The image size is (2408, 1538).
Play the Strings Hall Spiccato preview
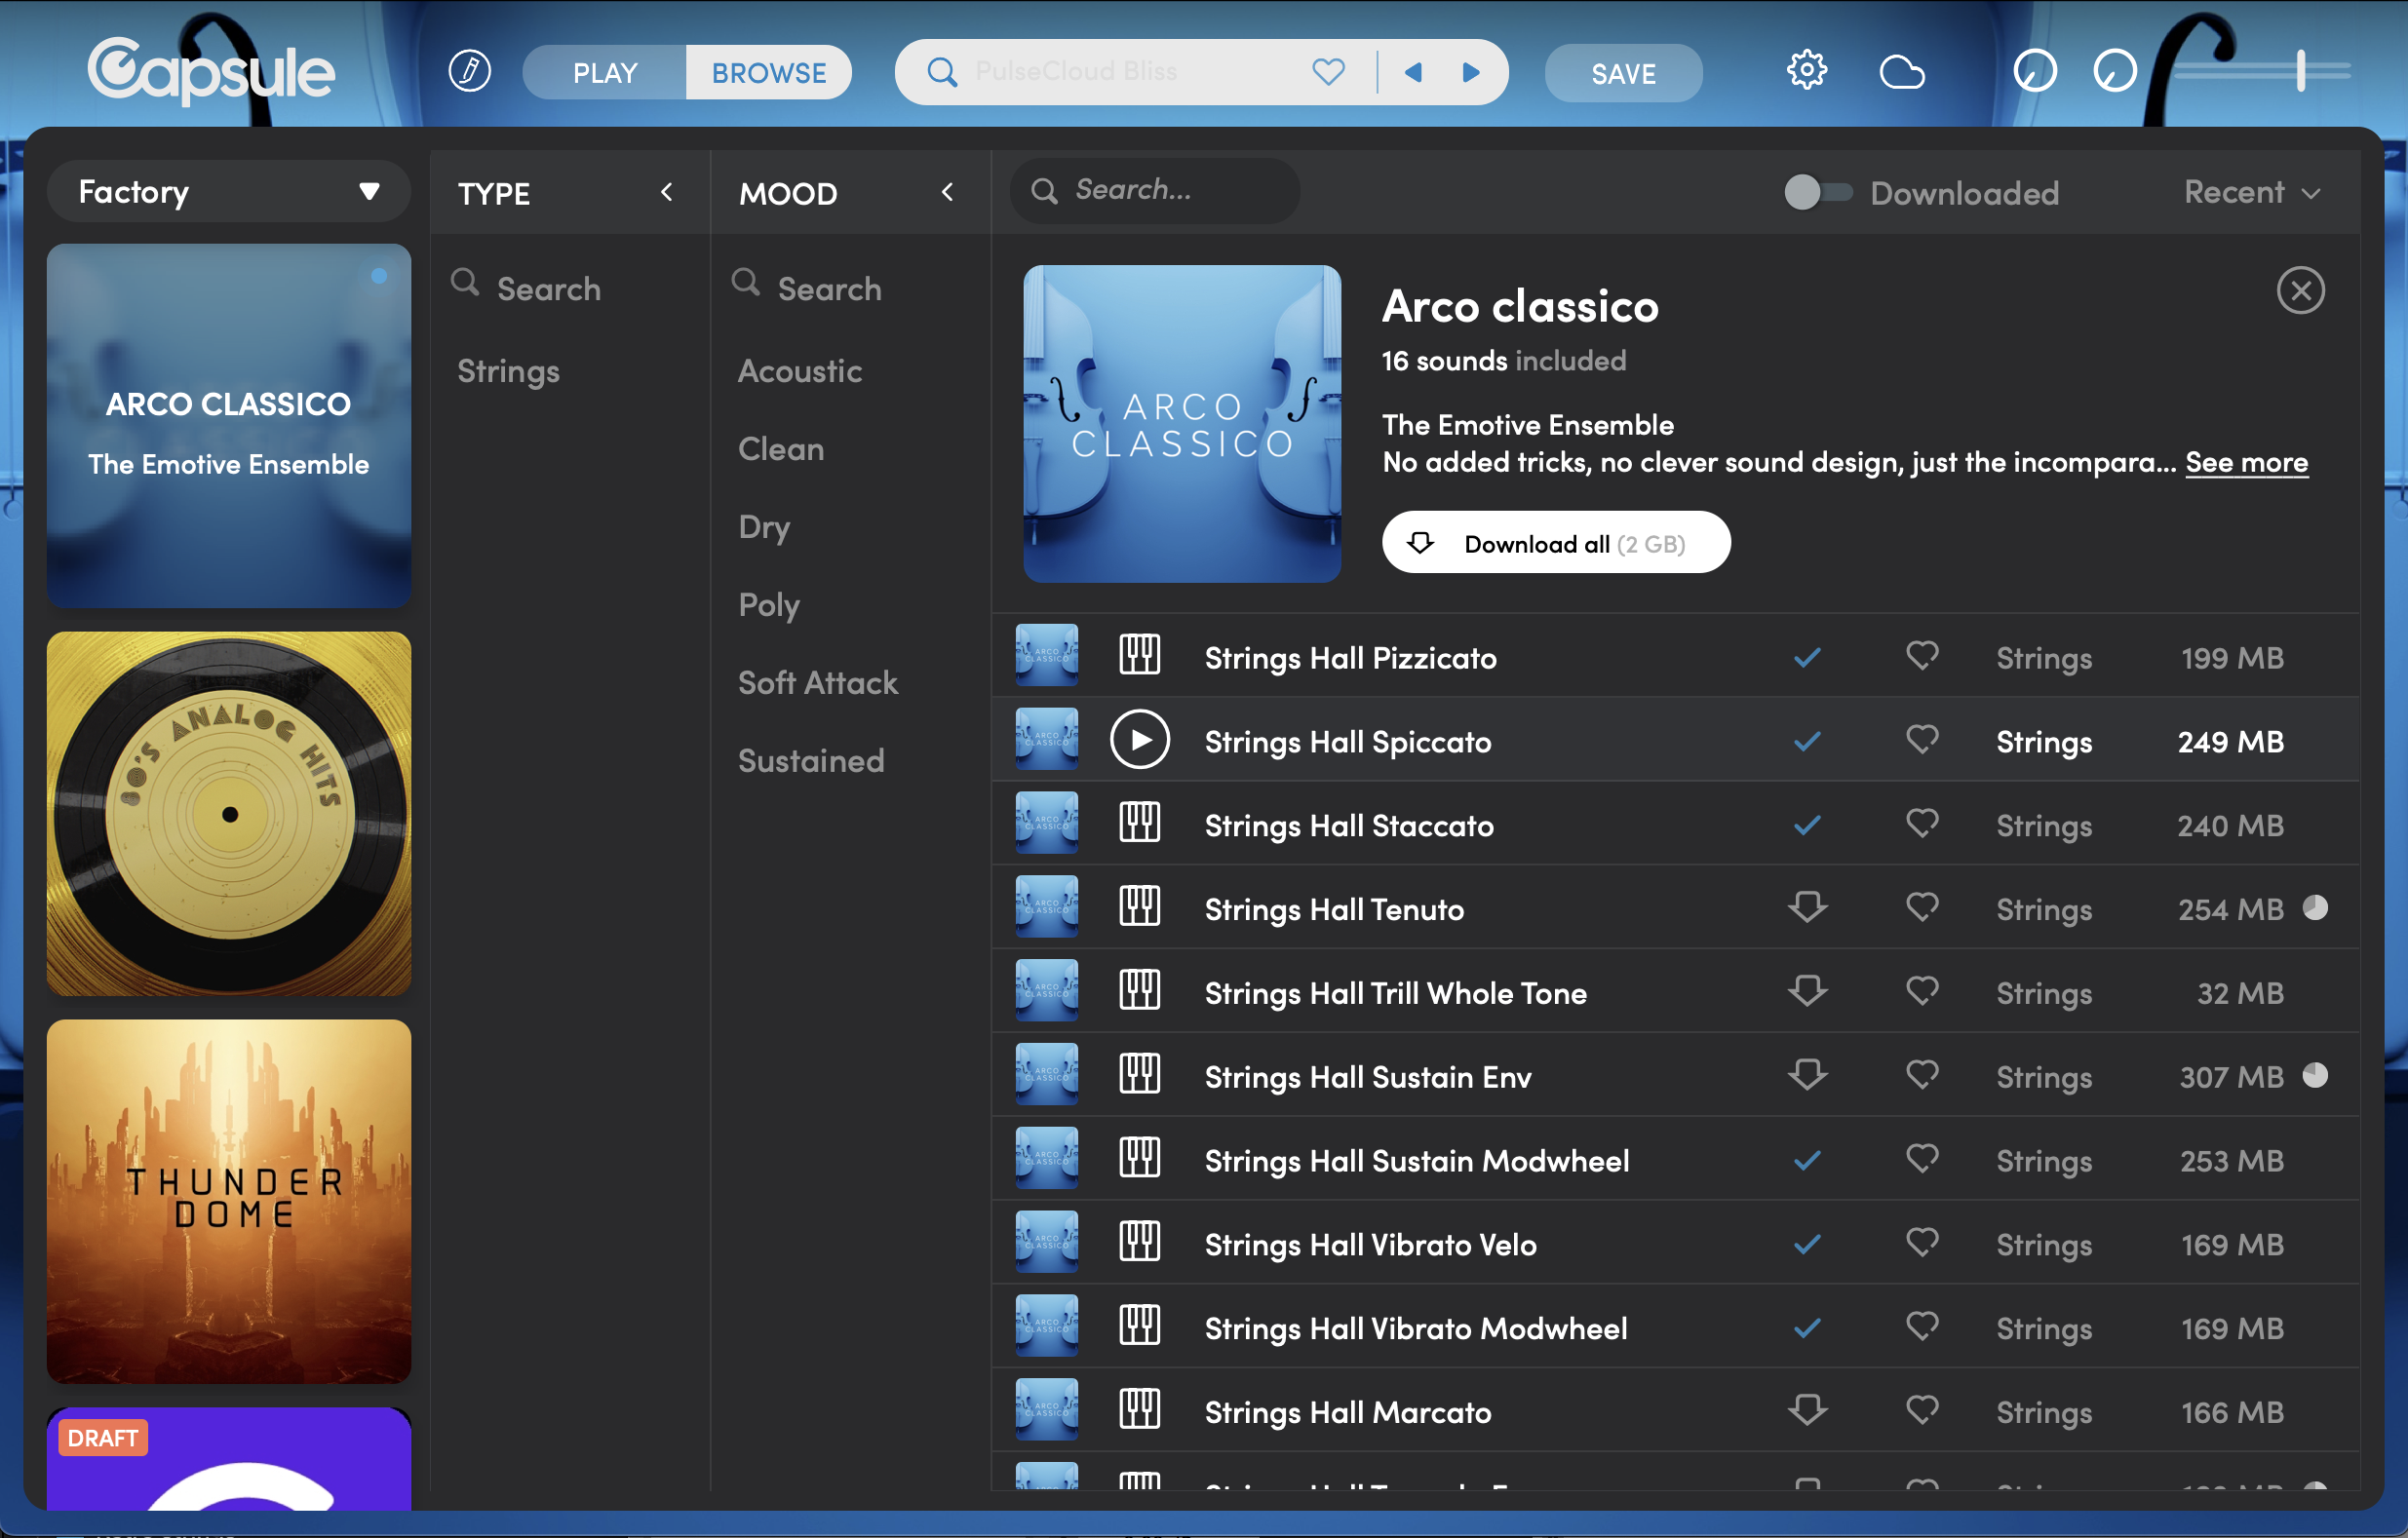[1139, 741]
